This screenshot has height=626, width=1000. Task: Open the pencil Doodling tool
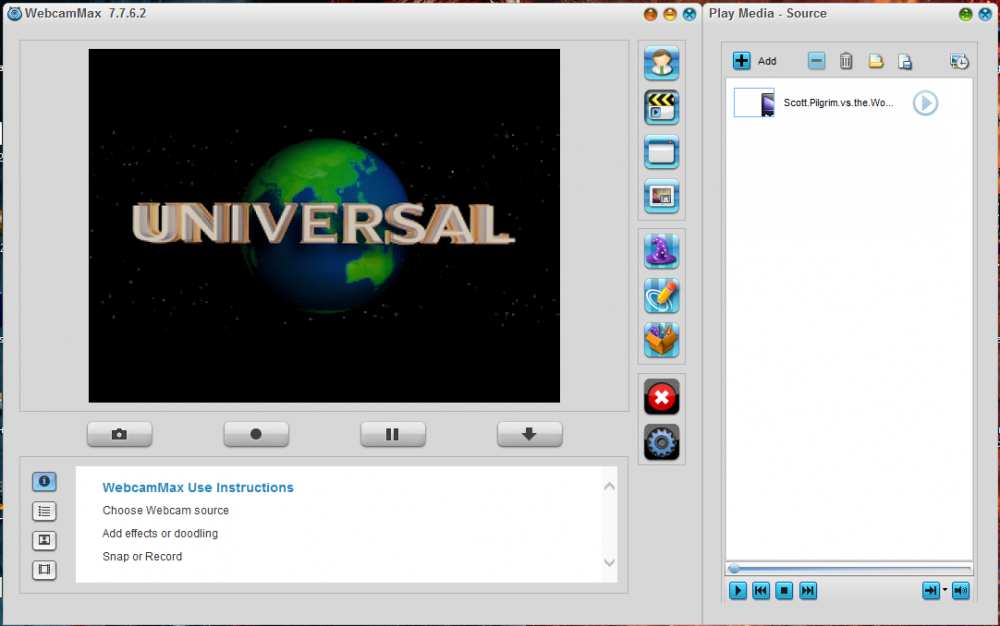[661, 296]
